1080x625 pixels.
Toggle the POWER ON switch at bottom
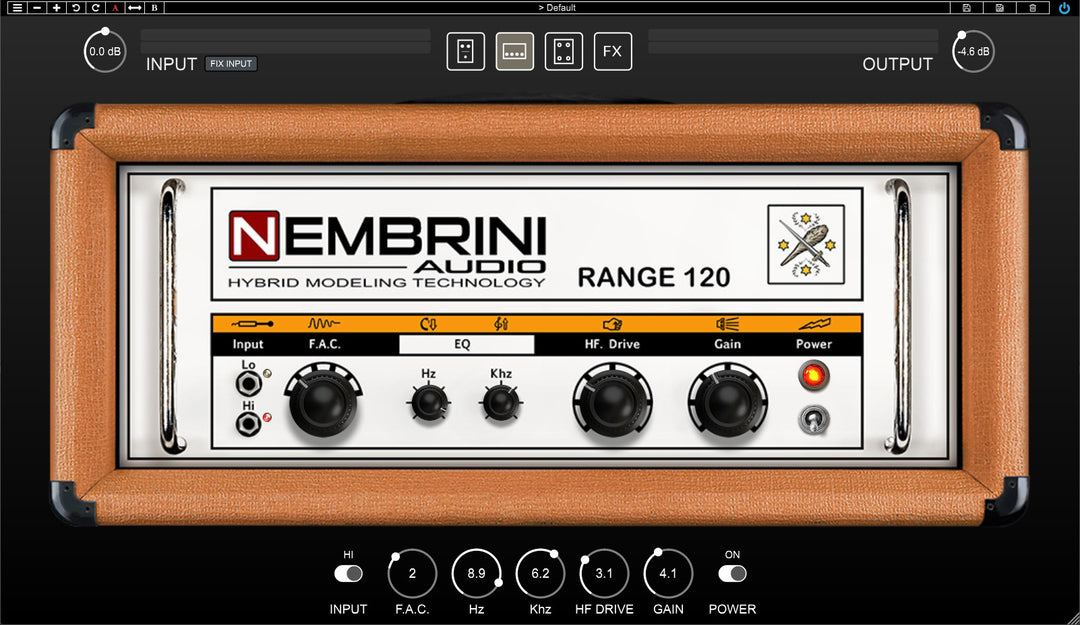point(732,574)
